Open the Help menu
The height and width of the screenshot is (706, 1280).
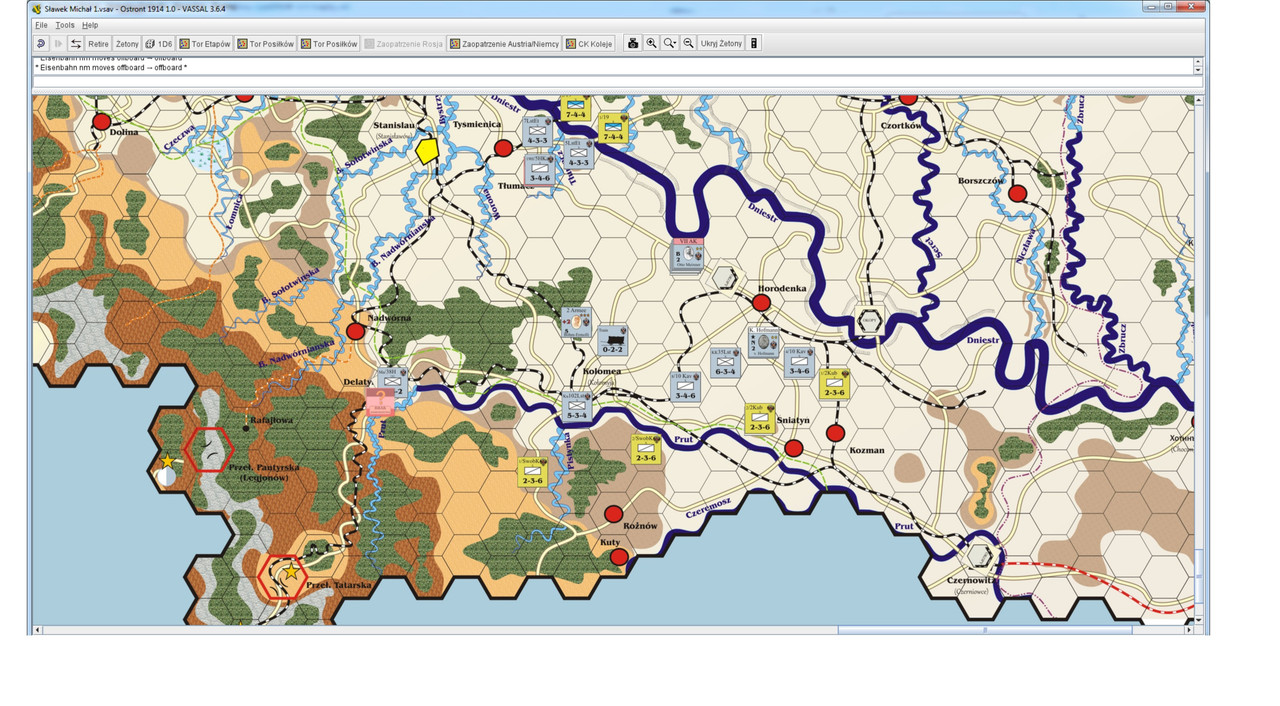(x=90, y=25)
